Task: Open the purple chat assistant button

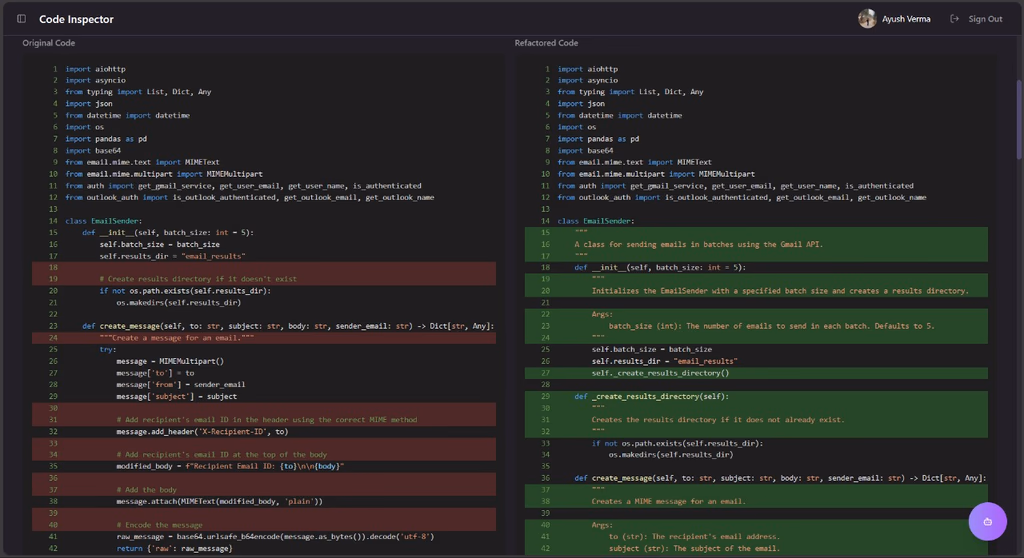Action: (987, 521)
